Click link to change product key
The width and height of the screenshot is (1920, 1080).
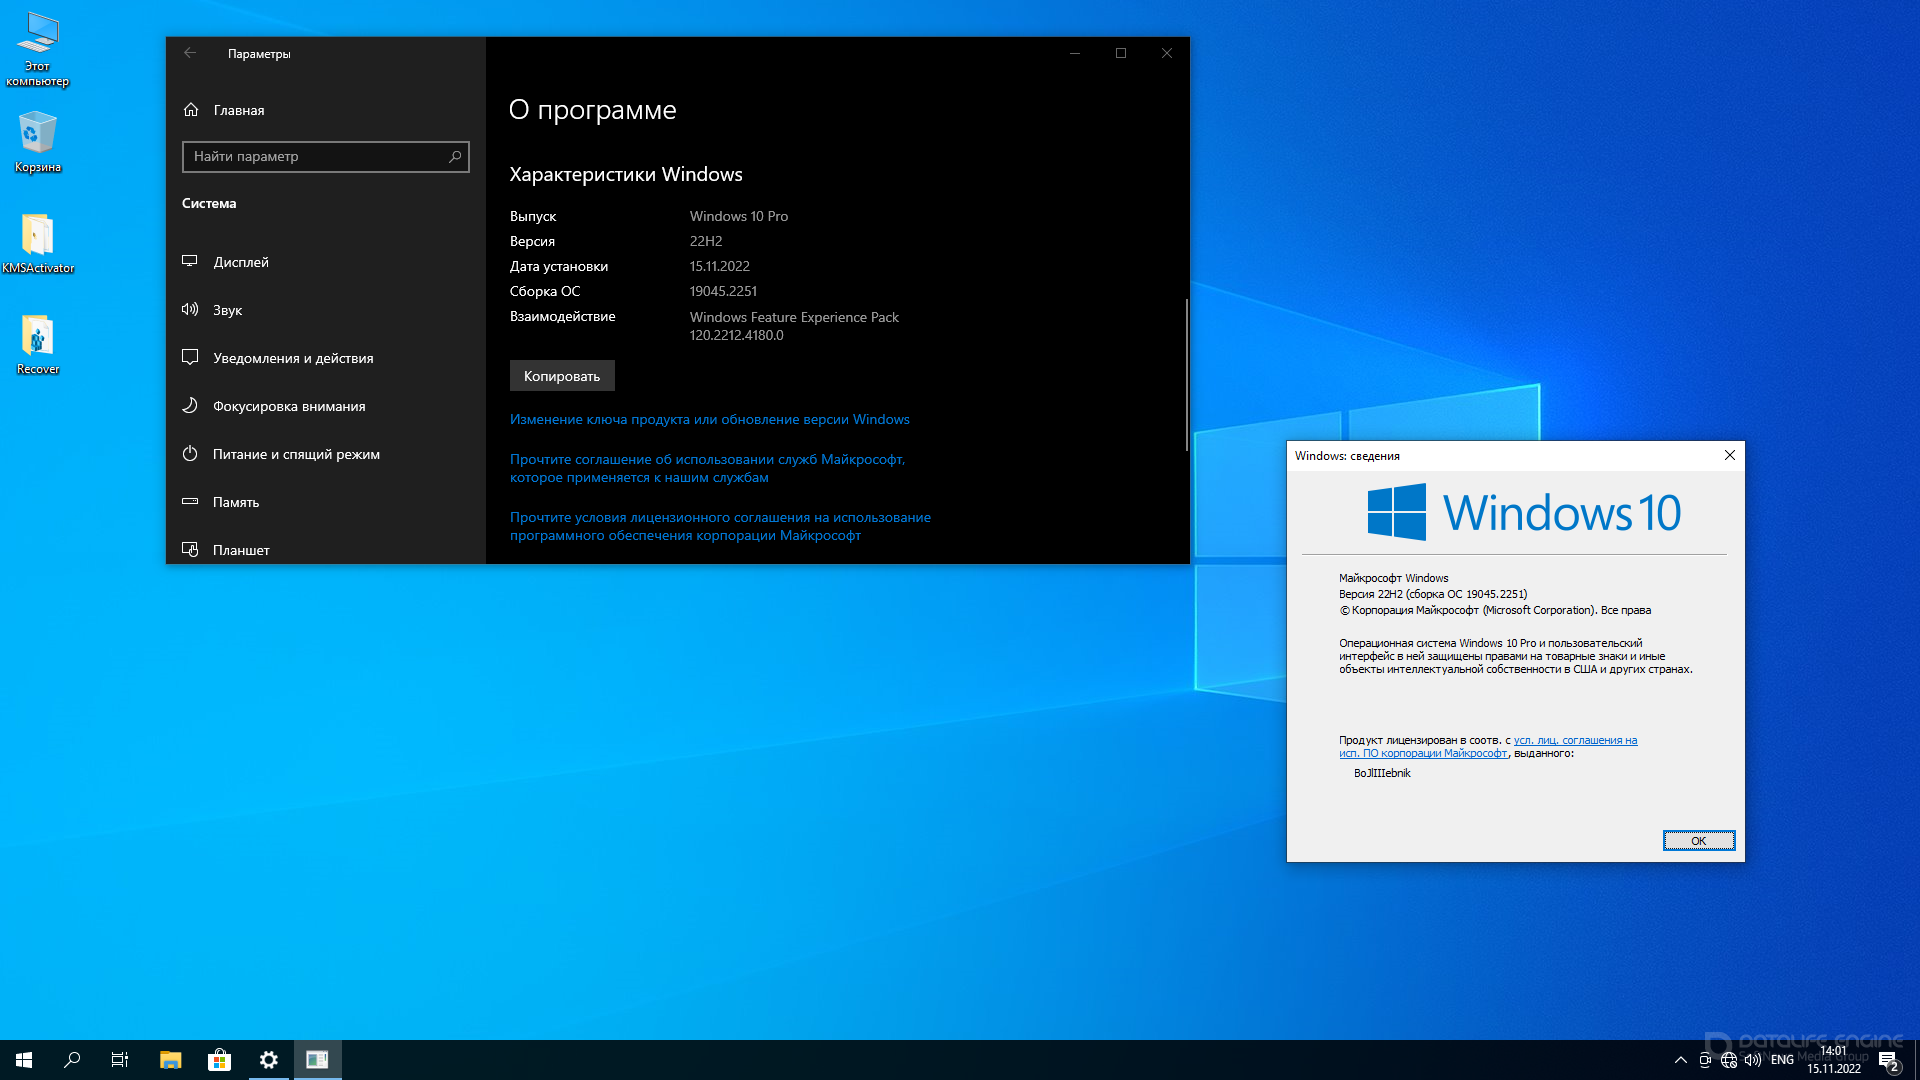click(x=709, y=418)
